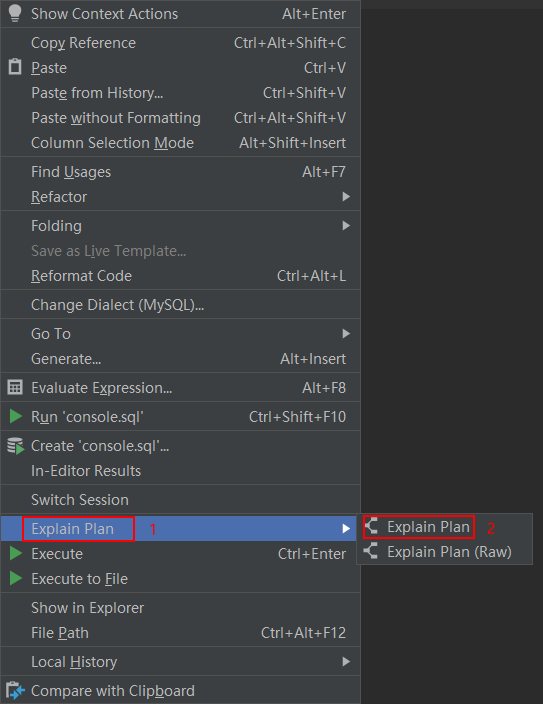Click the Execute to File play icon
Image resolution: width=543 pixels, height=704 pixels.
coord(16,578)
